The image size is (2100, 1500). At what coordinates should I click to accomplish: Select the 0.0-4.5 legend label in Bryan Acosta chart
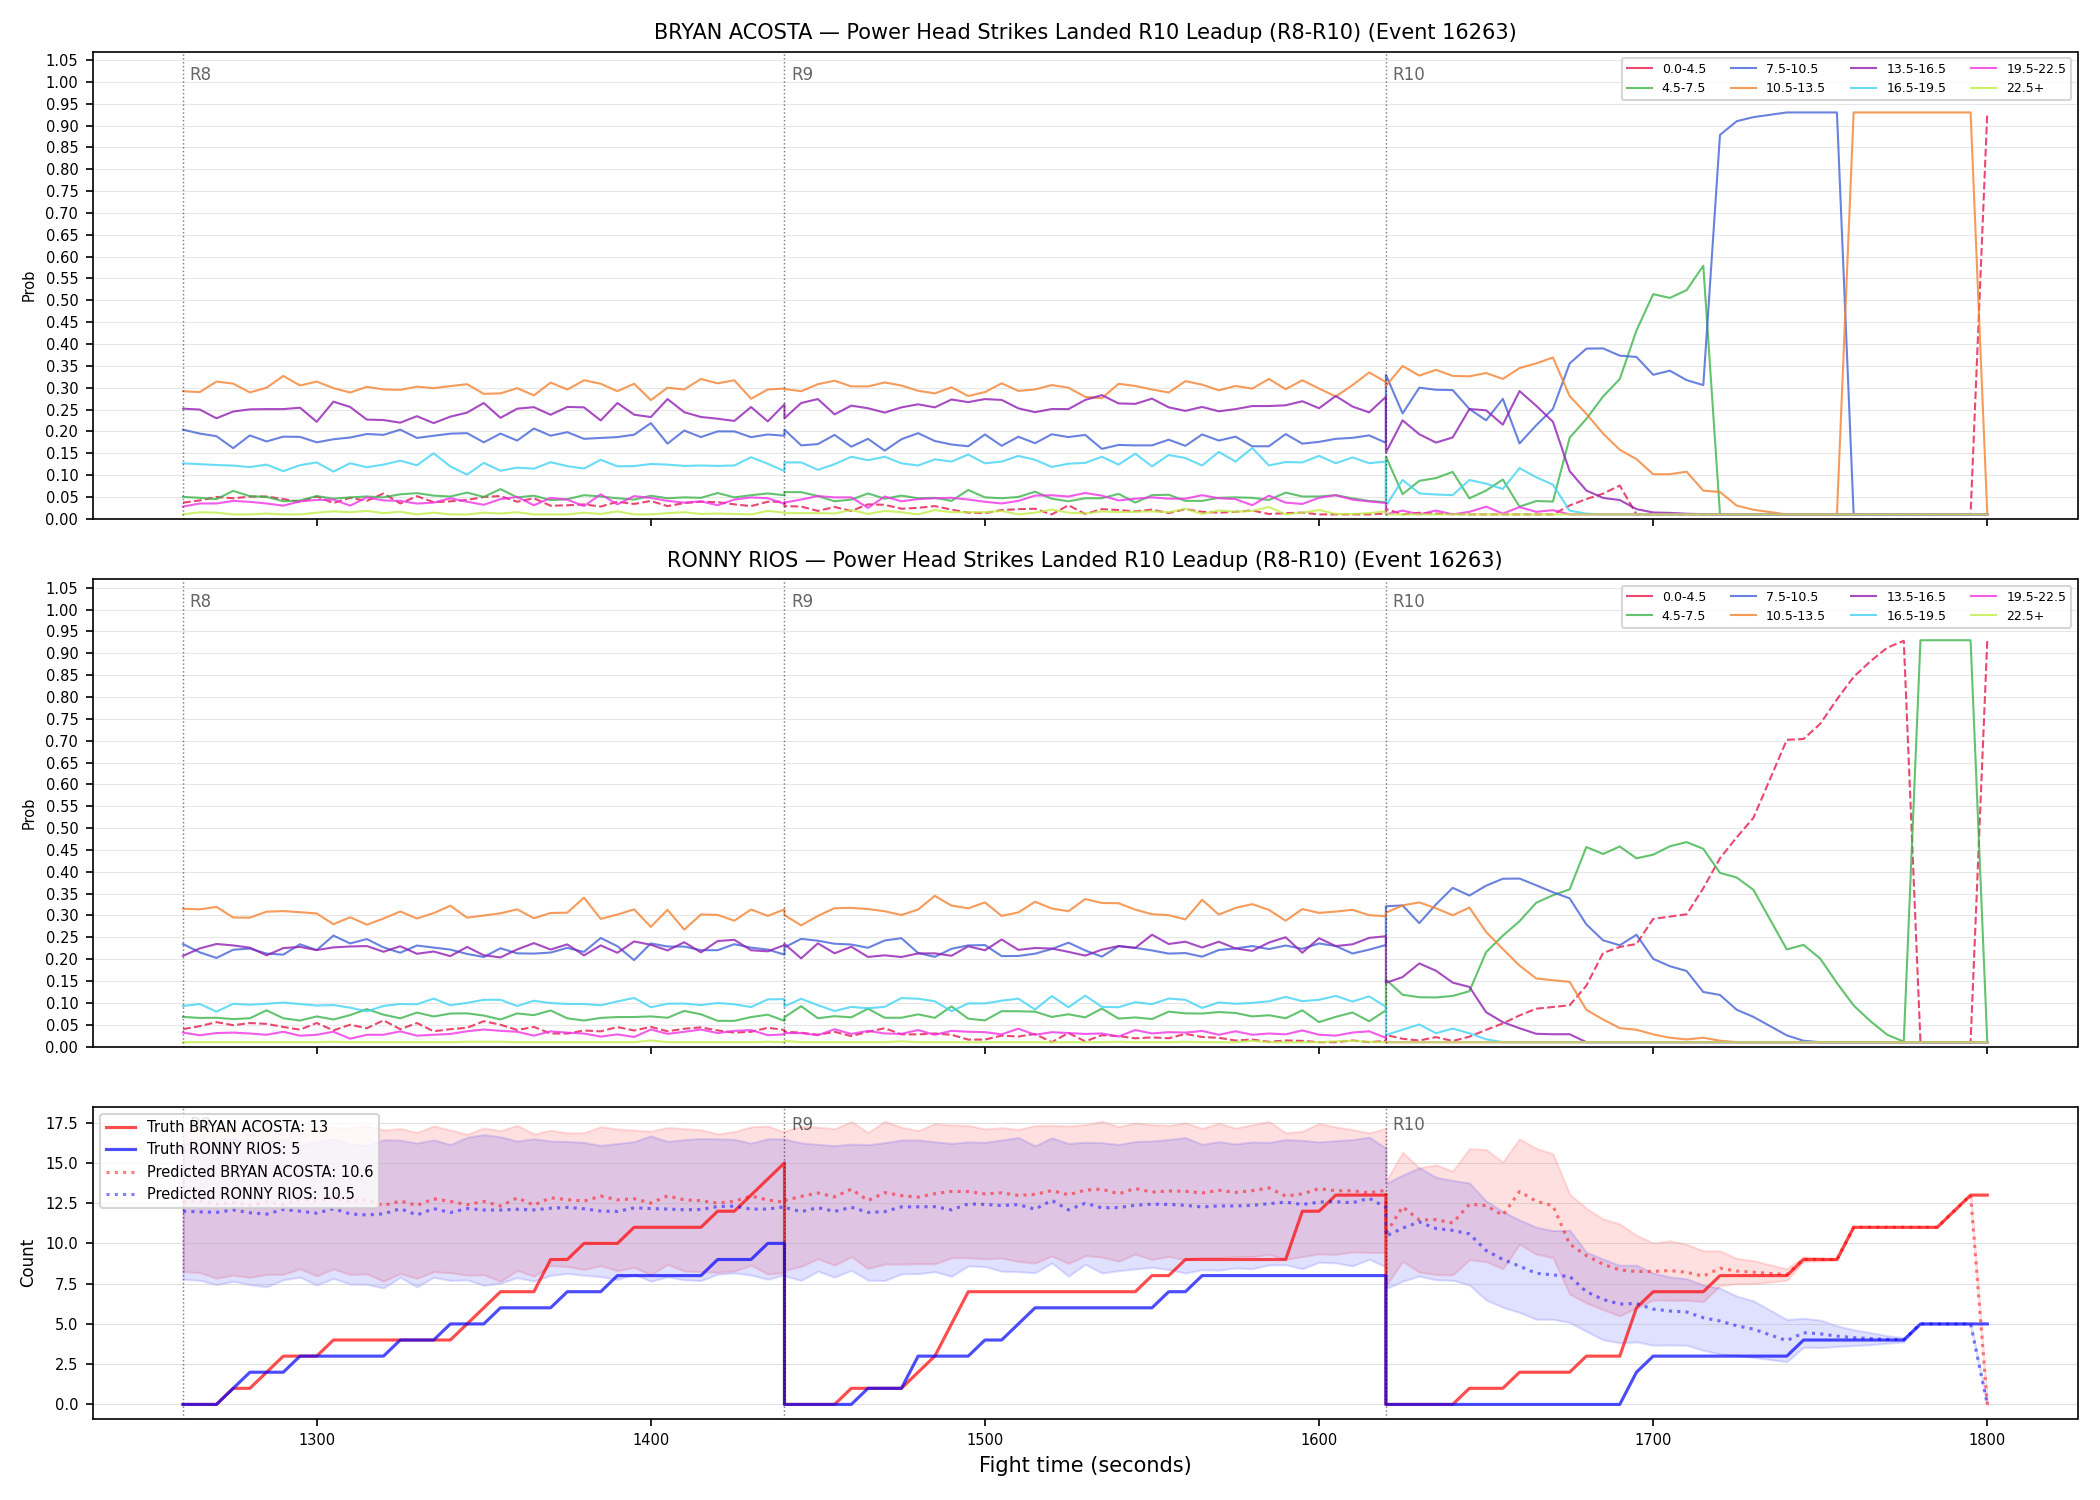click(1684, 69)
